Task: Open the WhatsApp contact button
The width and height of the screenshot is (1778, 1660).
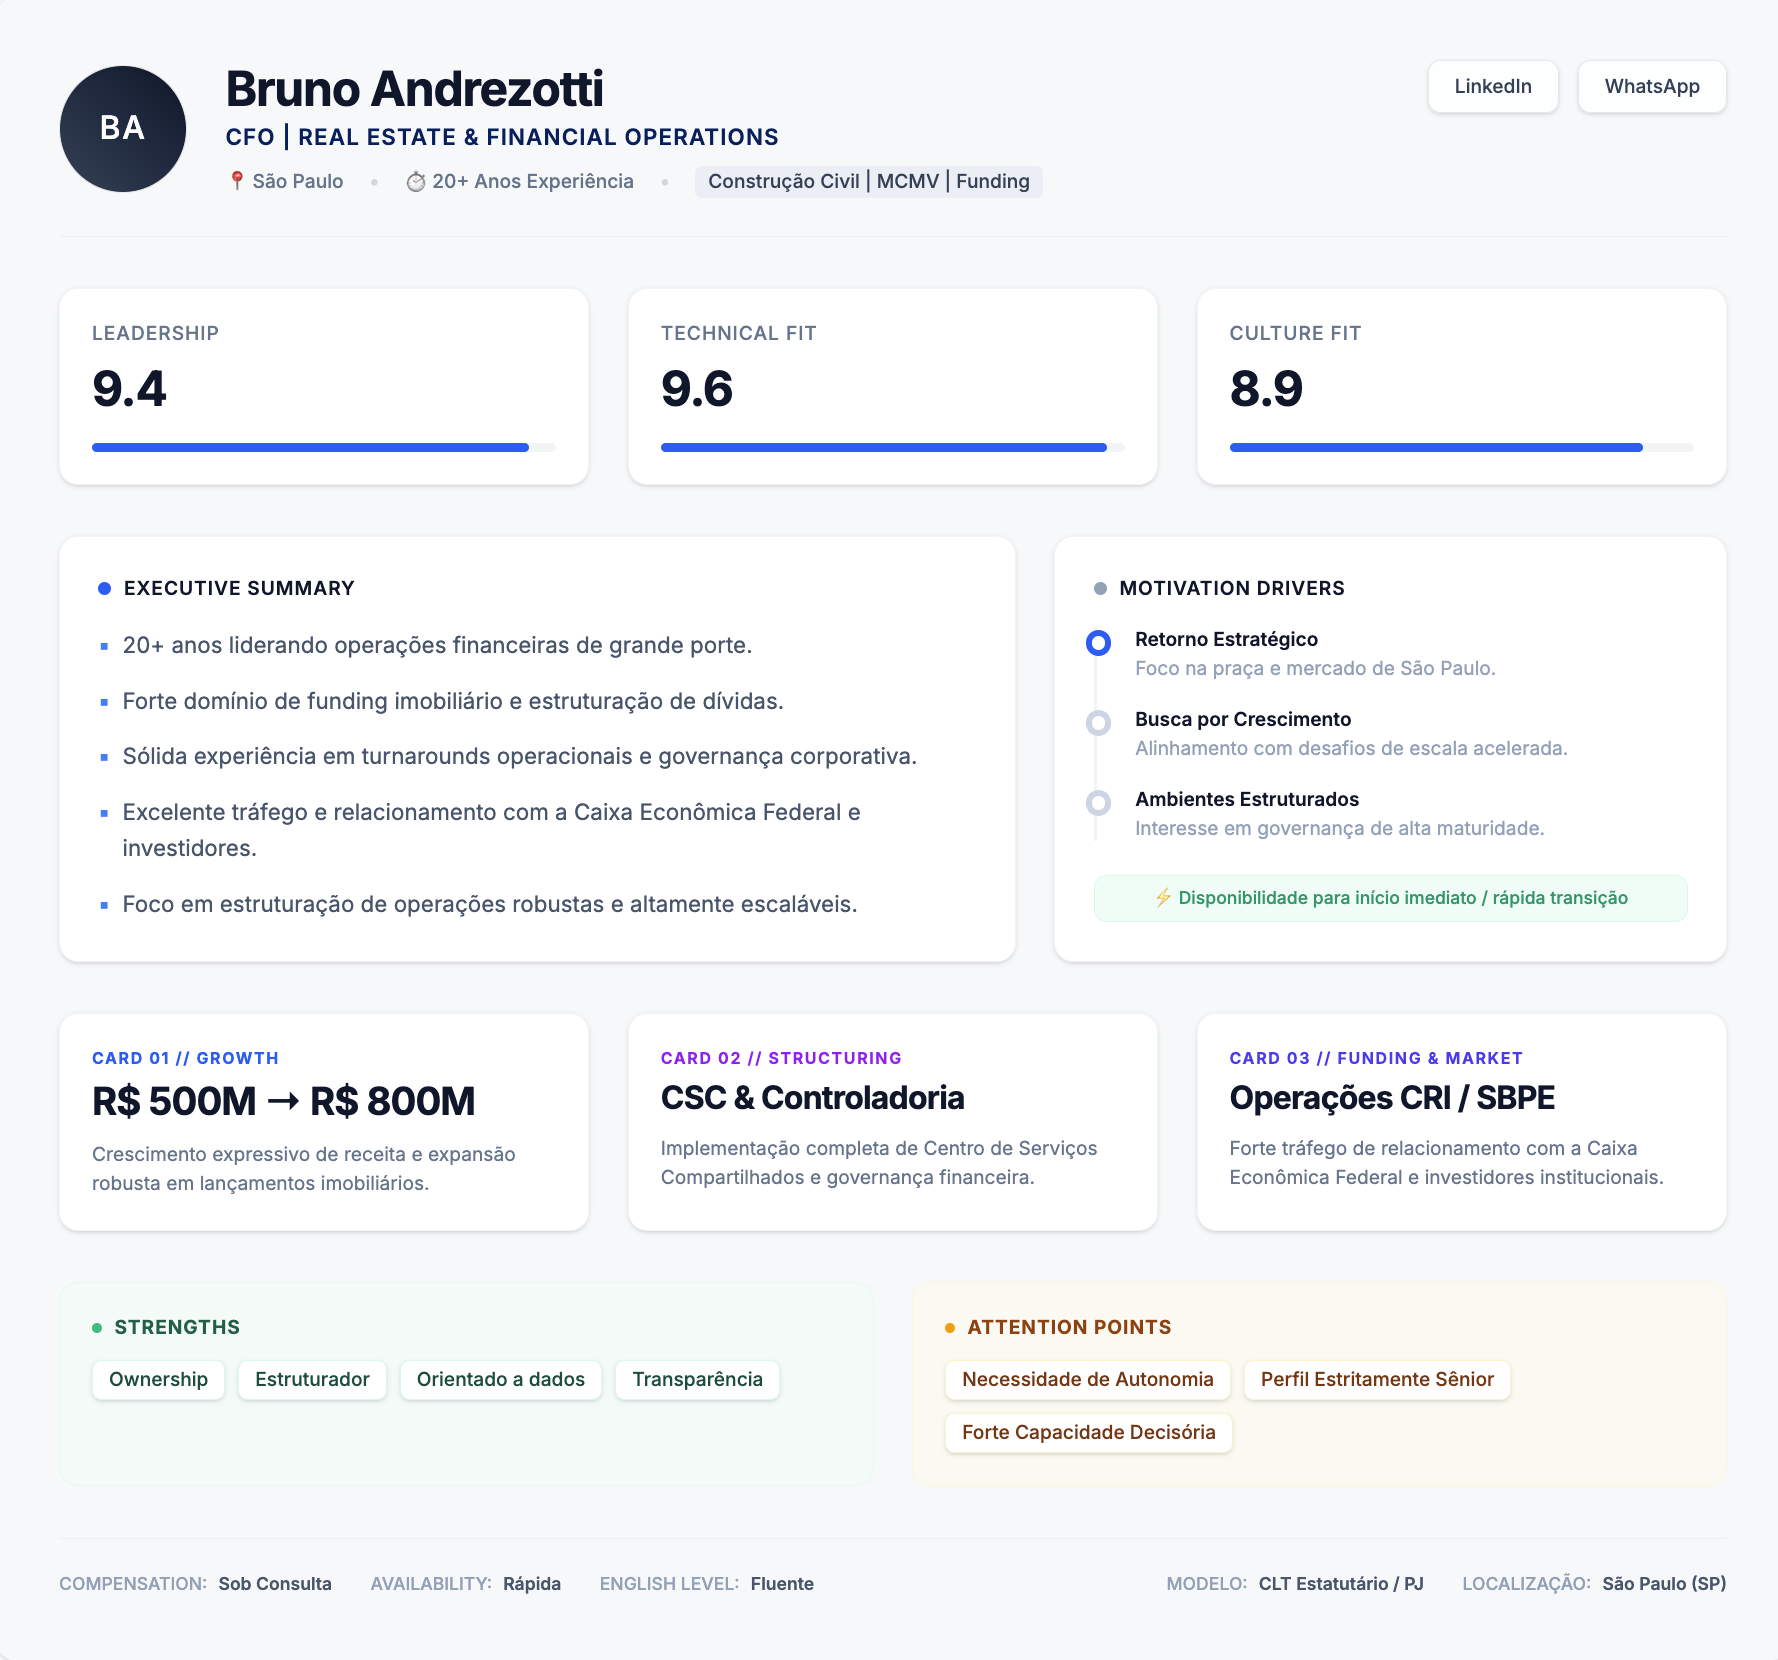Action: click(x=1652, y=87)
